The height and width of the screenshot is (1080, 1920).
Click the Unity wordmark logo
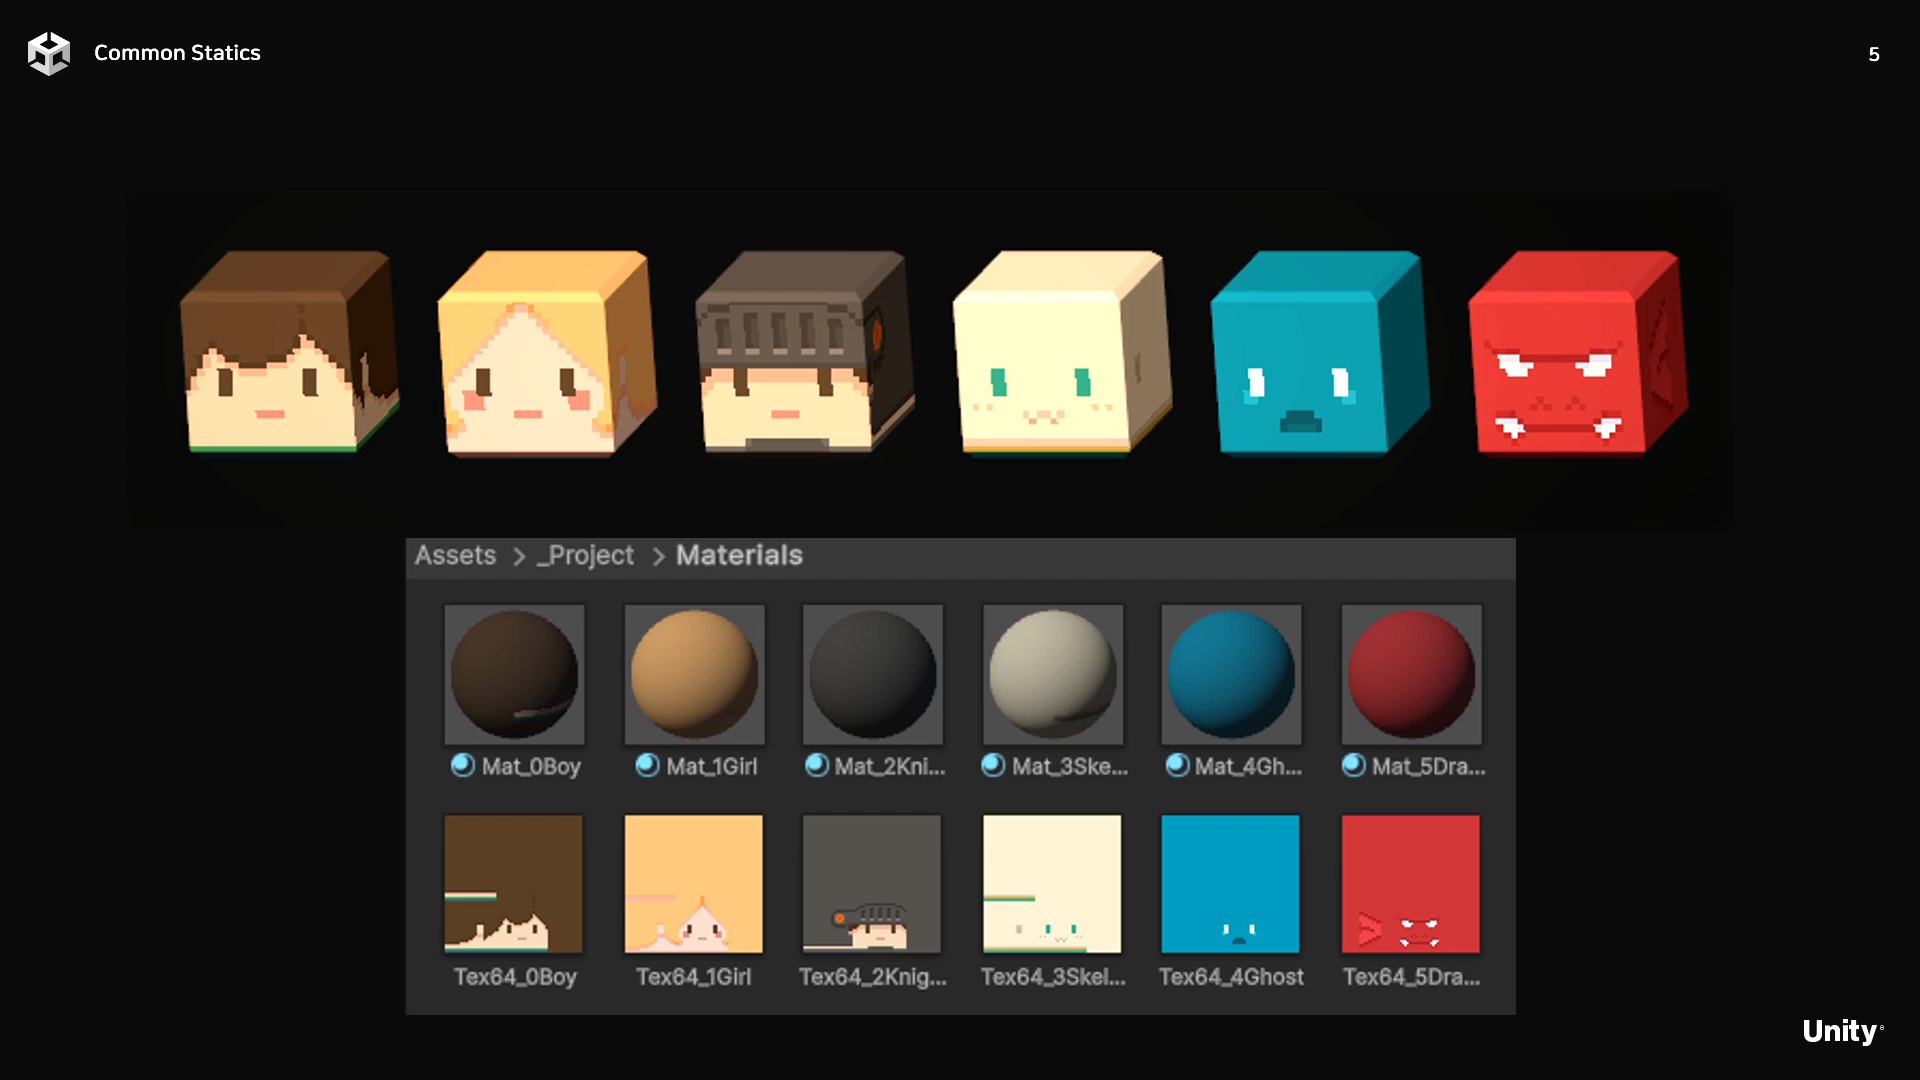1840,1031
